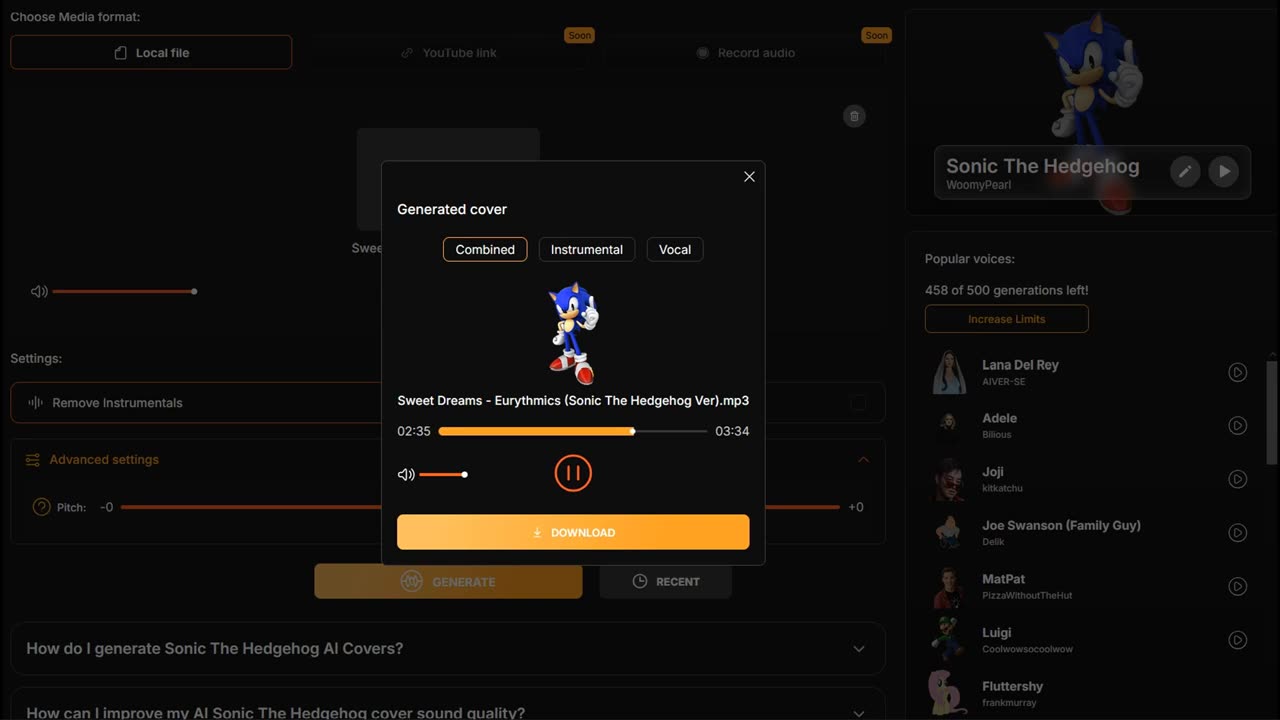Close the Generated cover dialog
The width and height of the screenshot is (1280, 720).
[x=749, y=177]
